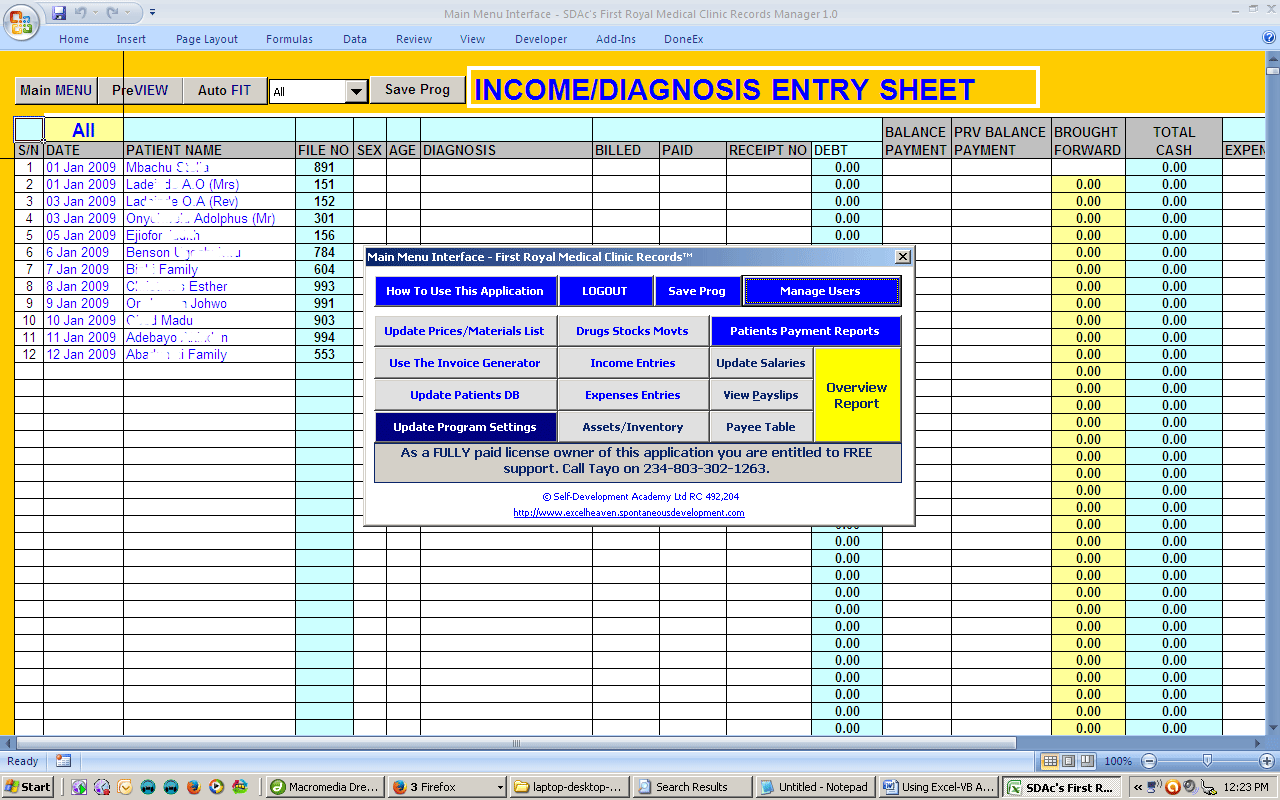Launch Use The Invoice Generator
This screenshot has width=1280, height=800.
point(465,363)
